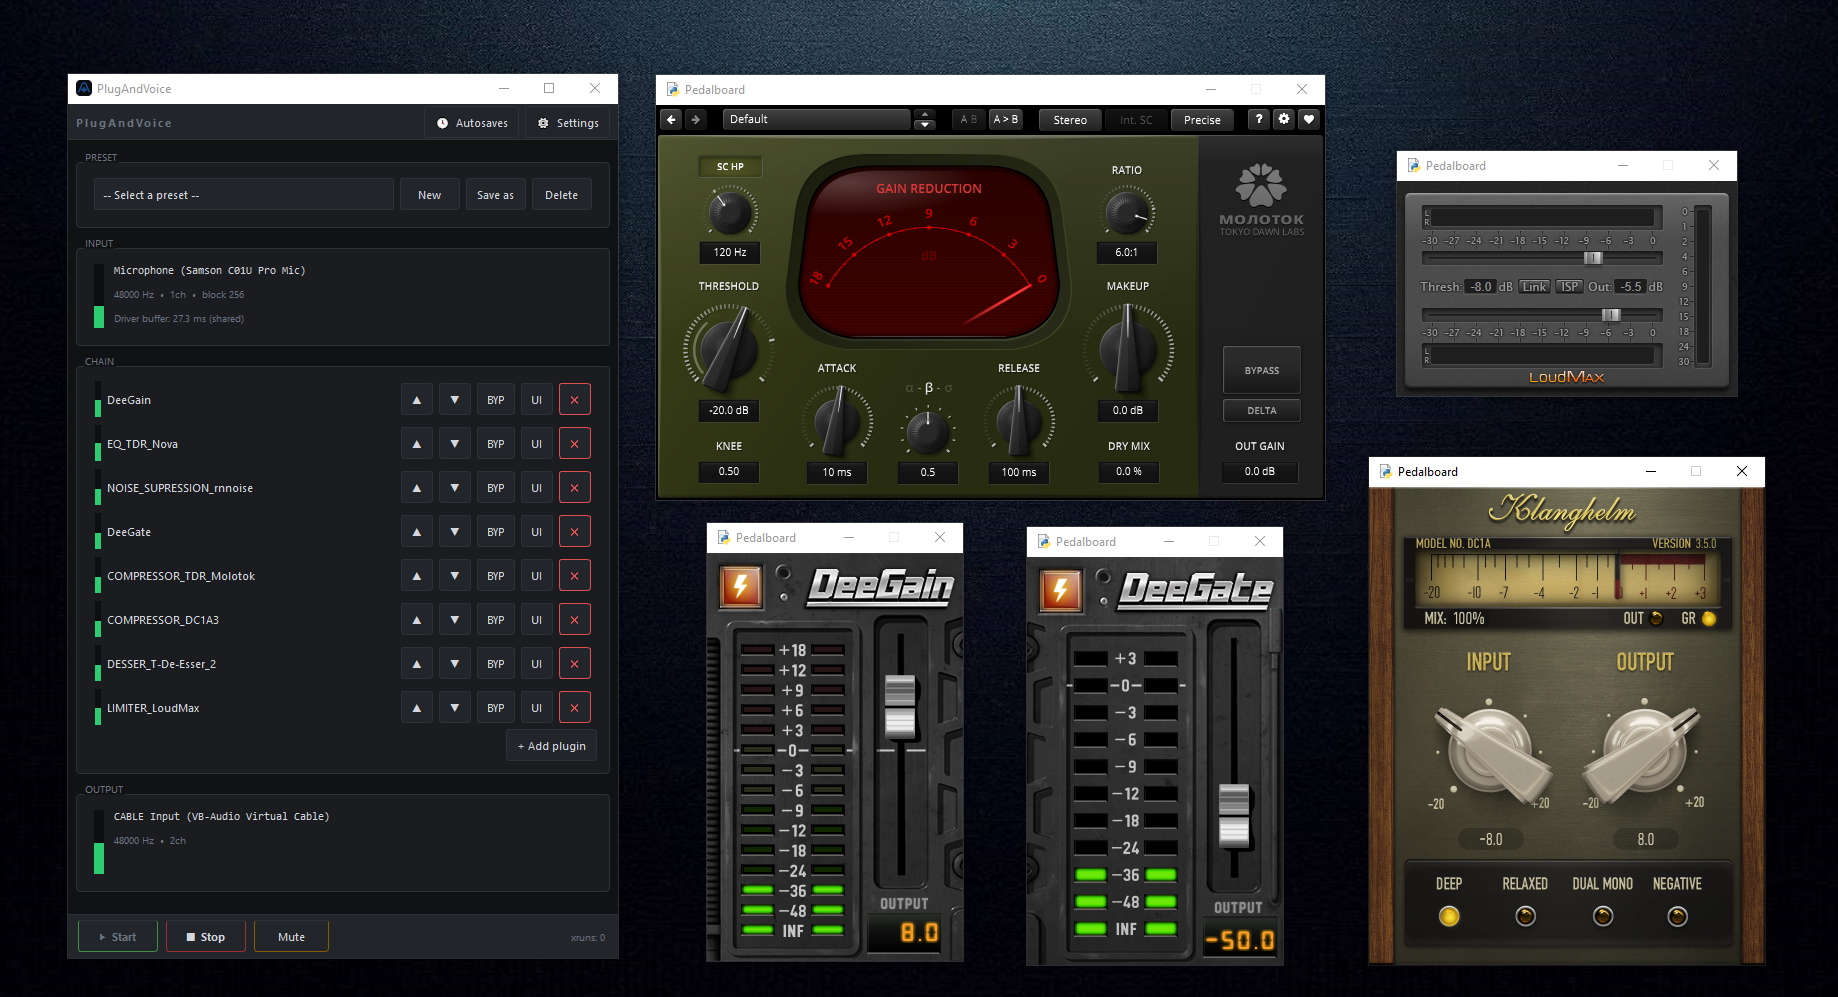
Task: Toggle DEEP mode in Klanghelm DC1A
Action: pos(1449,915)
